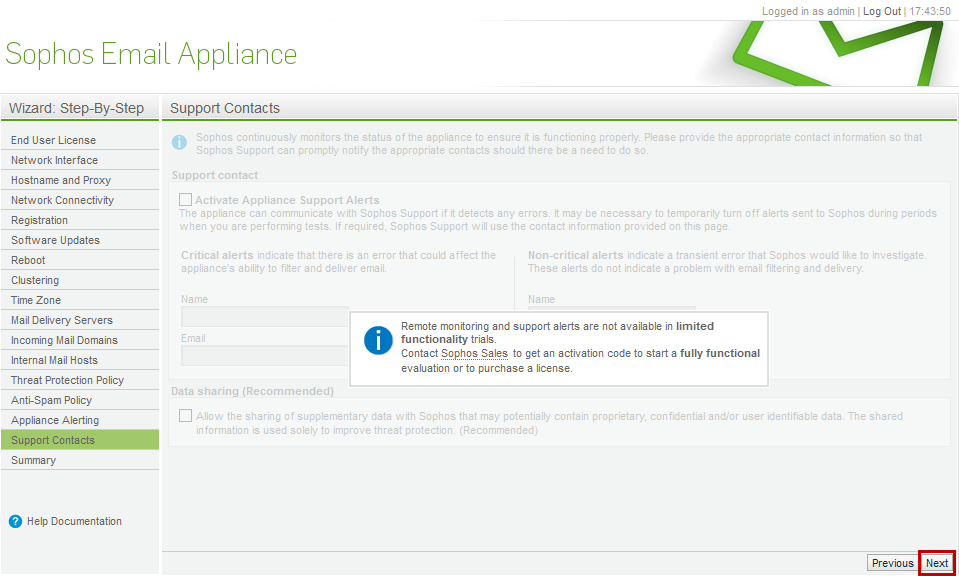959x576 pixels.
Task: Select Anti-Spam Policy step
Action: click(x=80, y=400)
